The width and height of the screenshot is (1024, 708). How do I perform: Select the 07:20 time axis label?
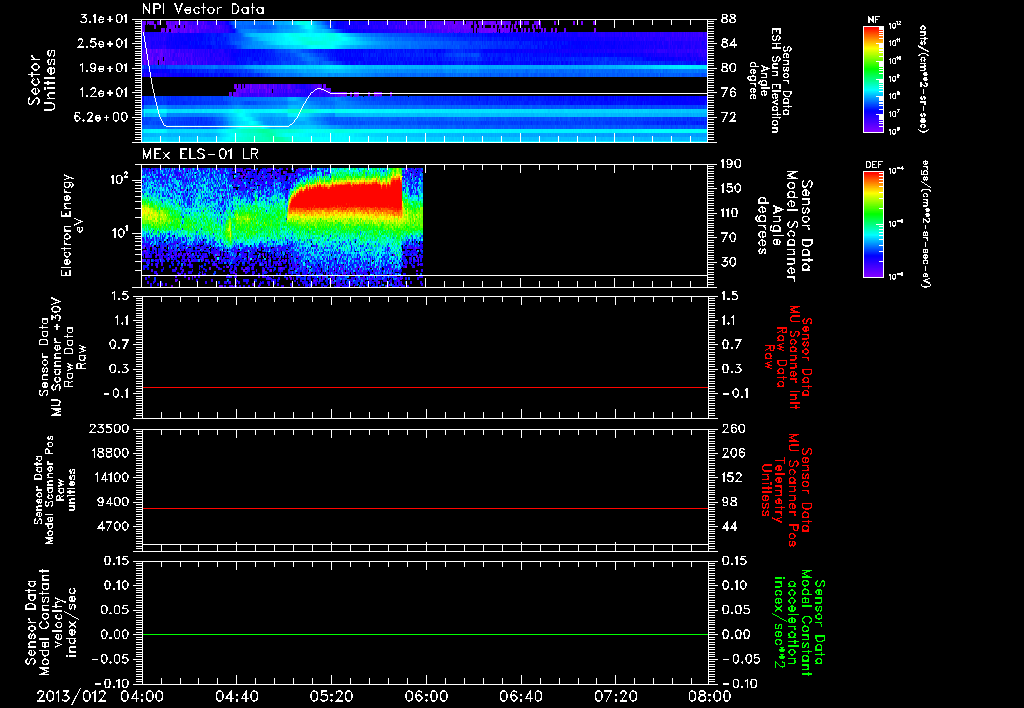point(617,696)
